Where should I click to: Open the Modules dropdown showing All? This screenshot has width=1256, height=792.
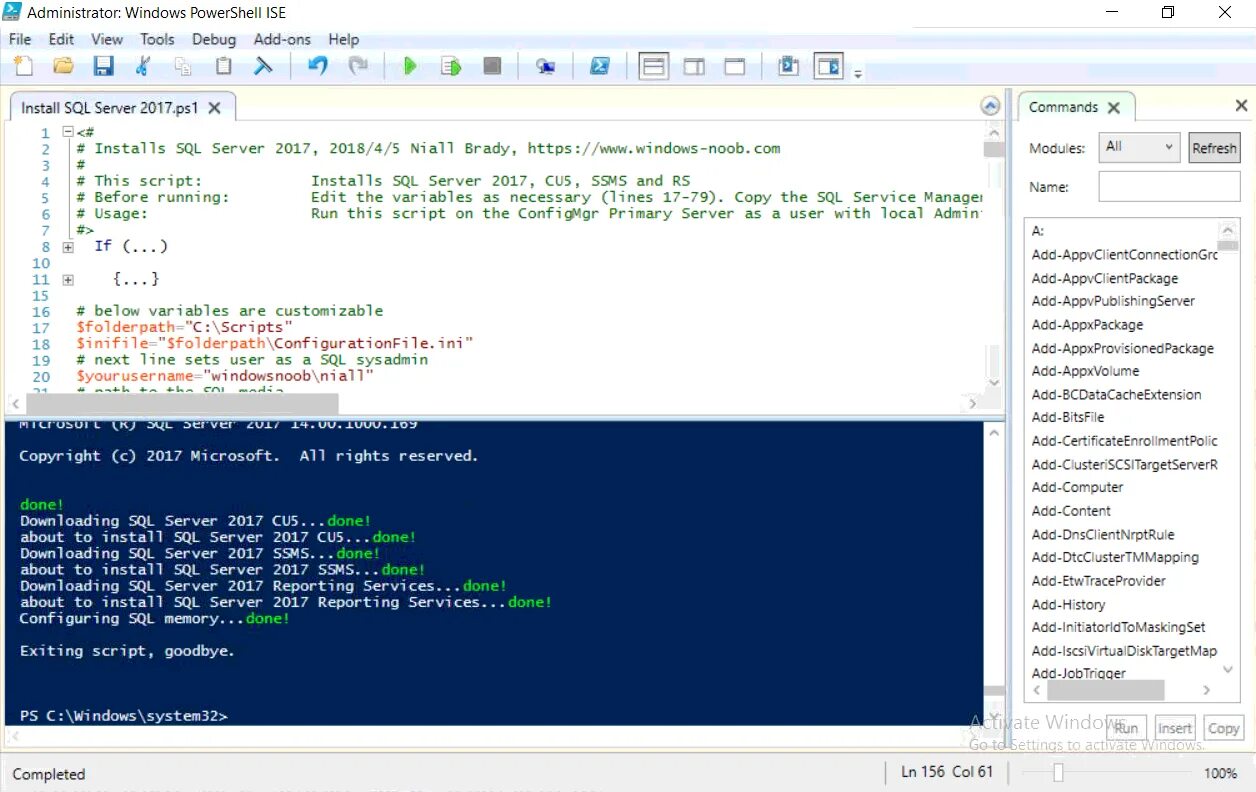(x=1139, y=147)
